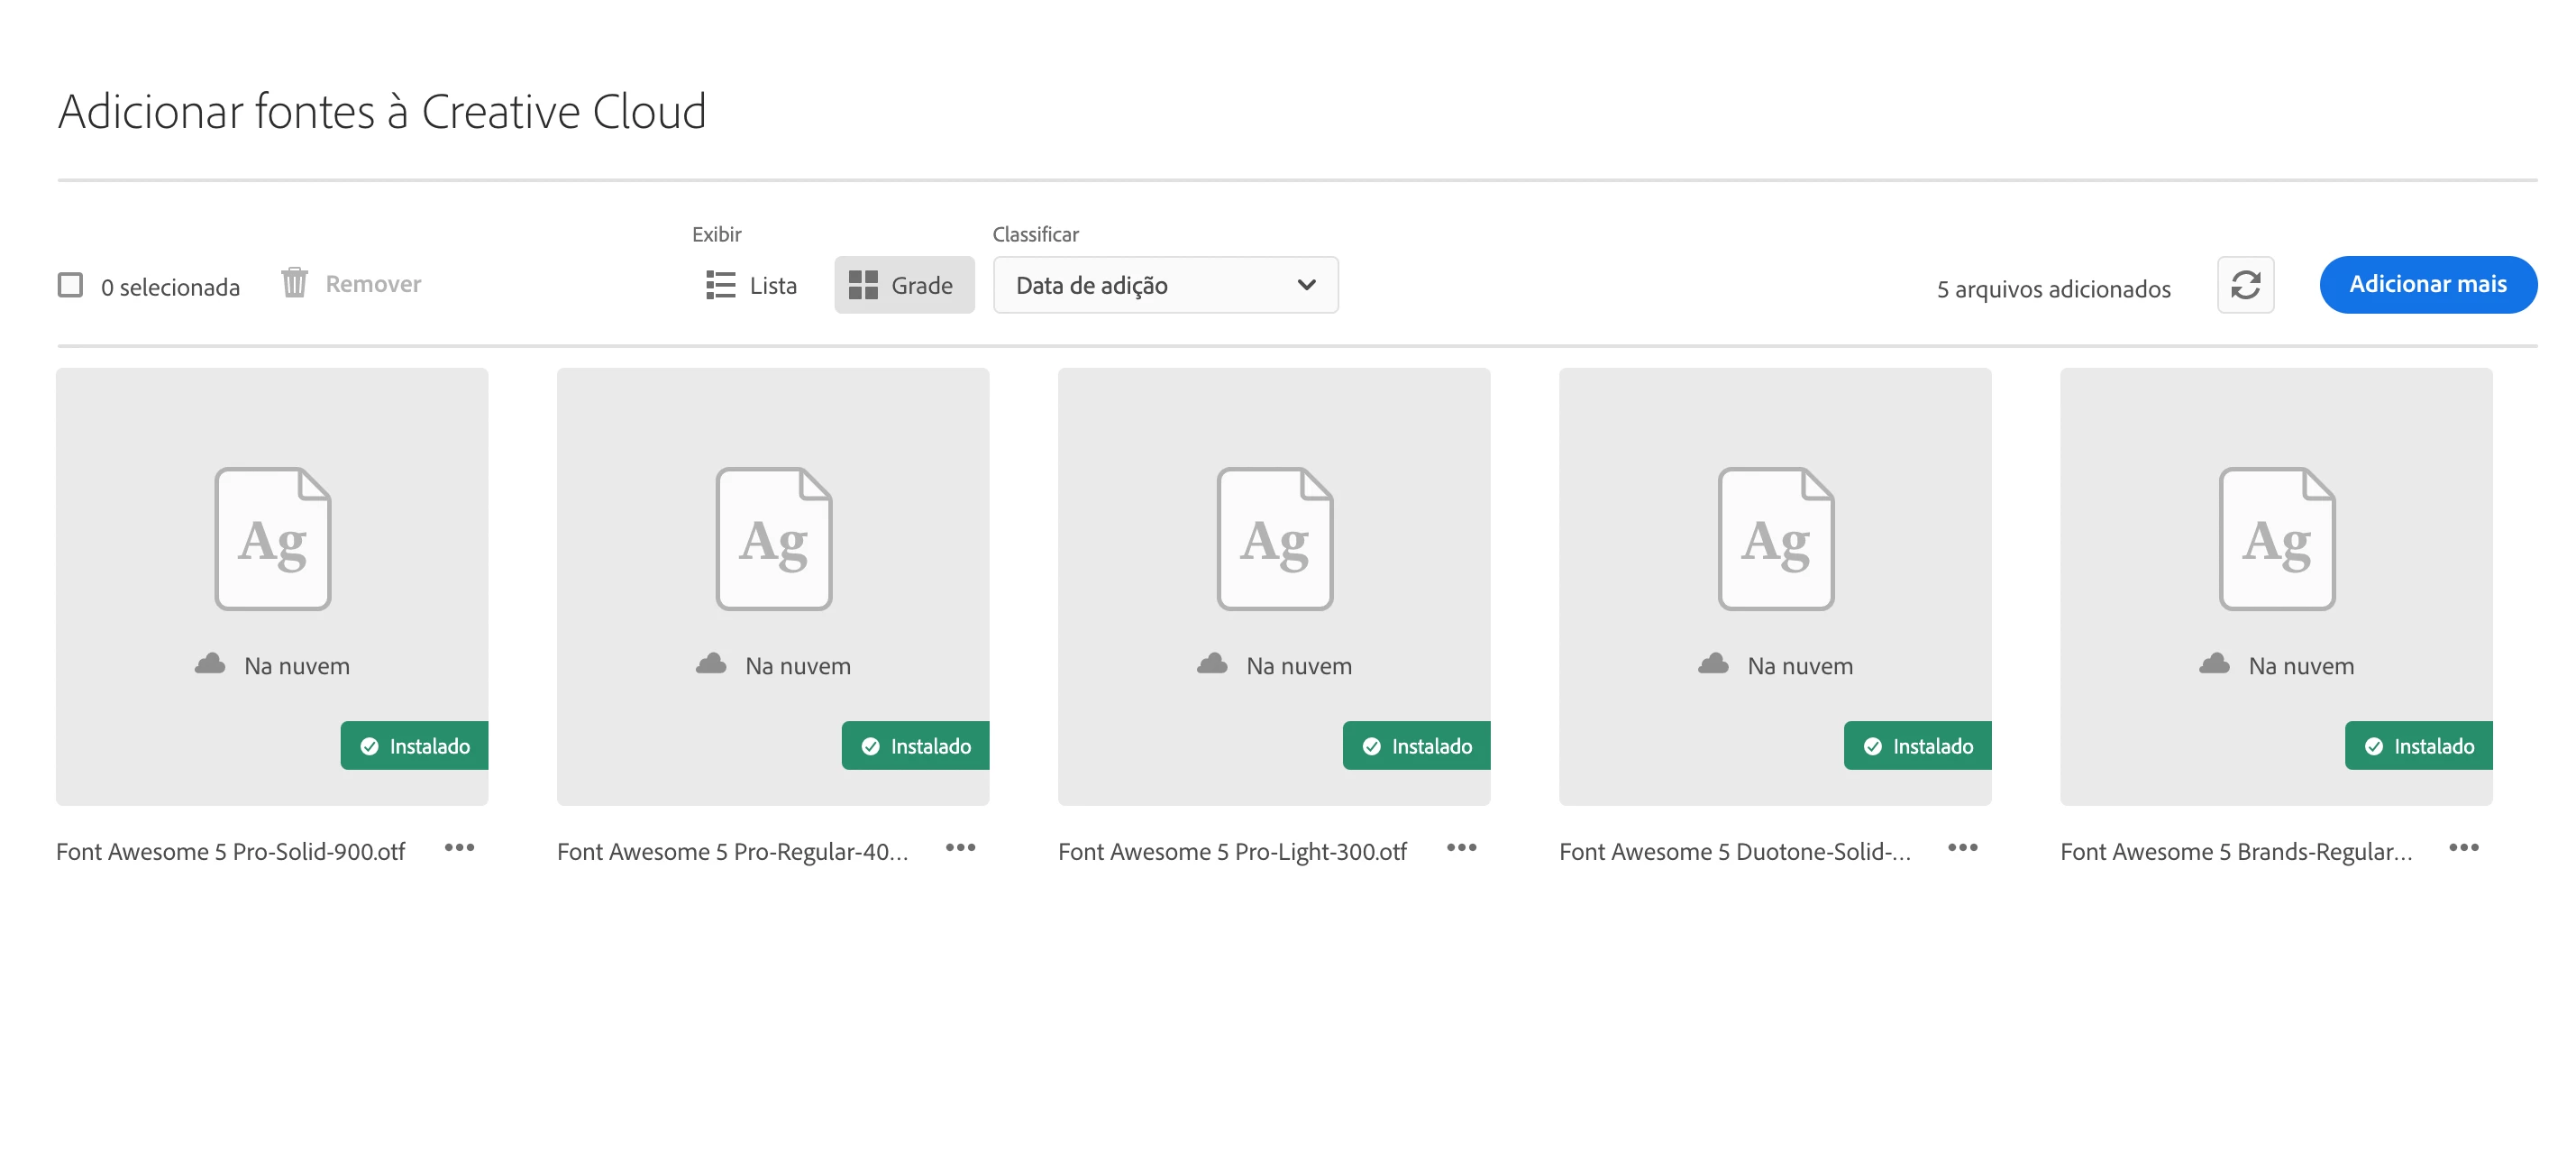2576x1152 pixels.
Task: Switch to Lista view
Action: (751, 285)
